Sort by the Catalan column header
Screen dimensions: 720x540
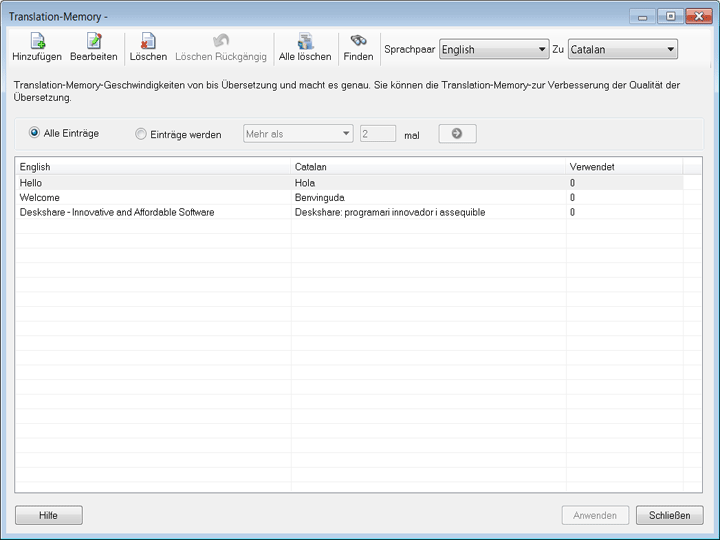point(428,167)
